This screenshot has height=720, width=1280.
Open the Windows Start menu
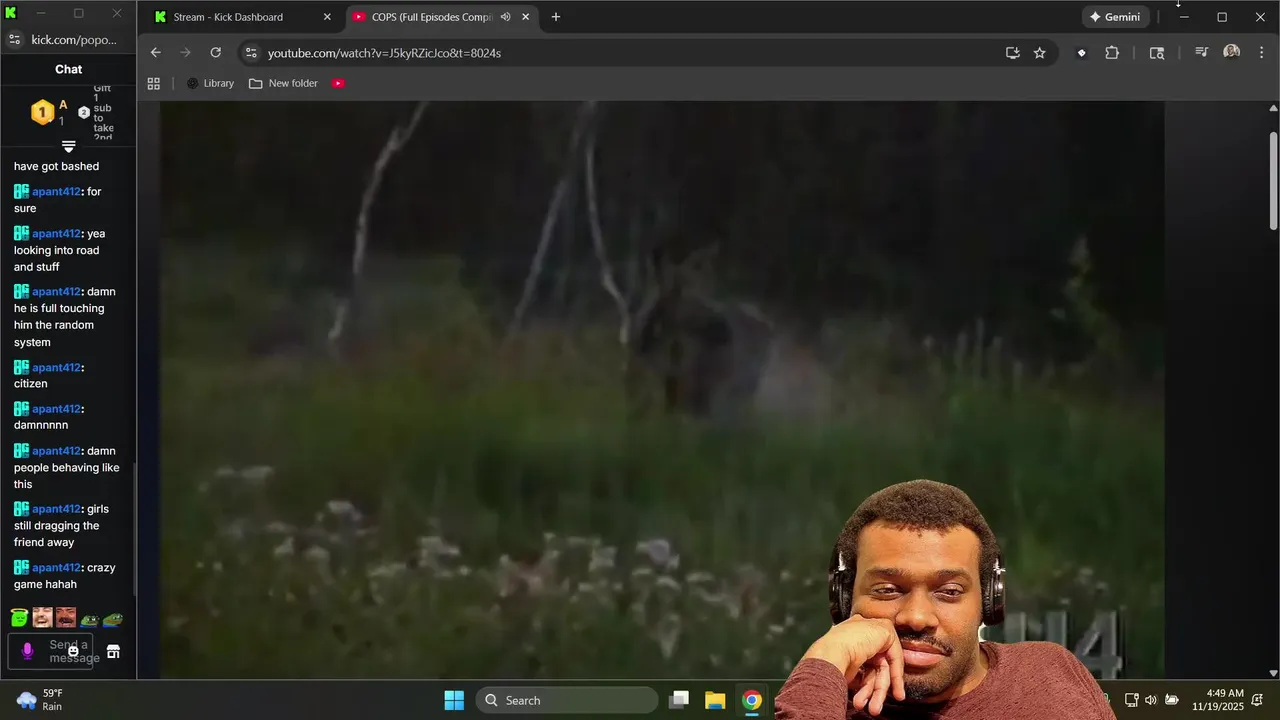(x=454, y=700)
